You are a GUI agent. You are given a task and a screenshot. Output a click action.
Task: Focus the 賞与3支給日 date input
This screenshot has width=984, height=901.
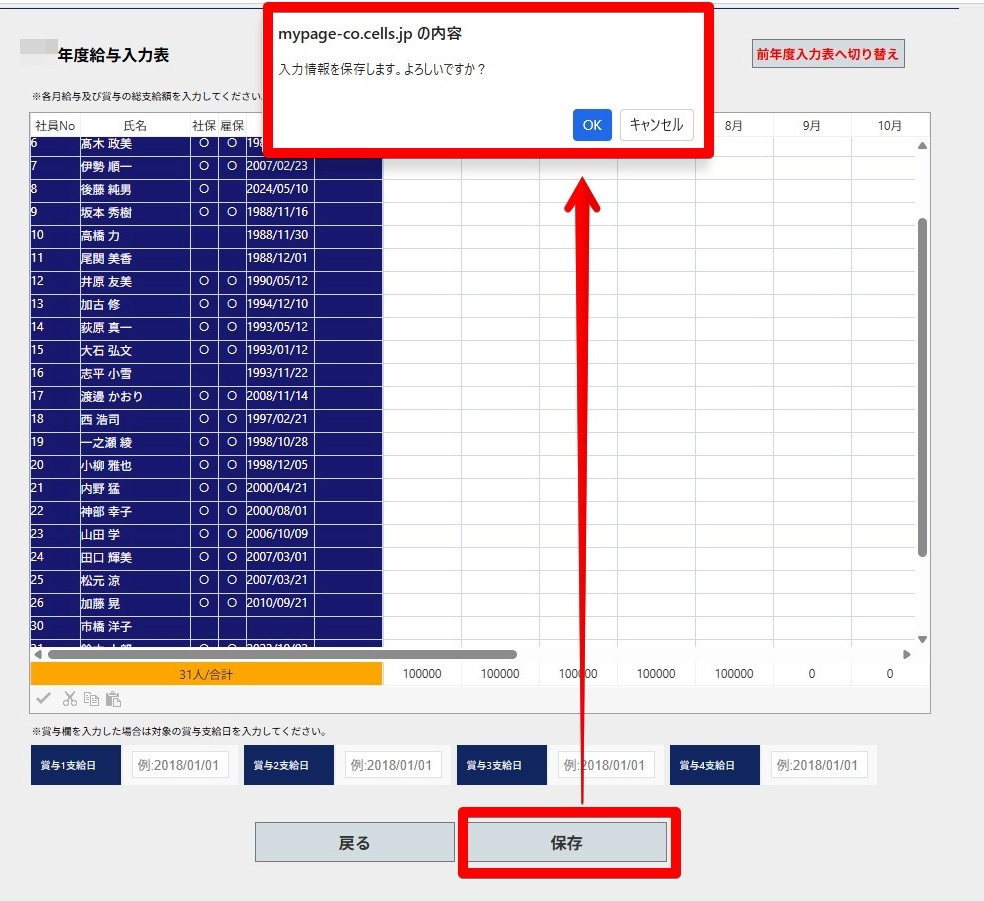pyautogui.click(x=606, y=765)
